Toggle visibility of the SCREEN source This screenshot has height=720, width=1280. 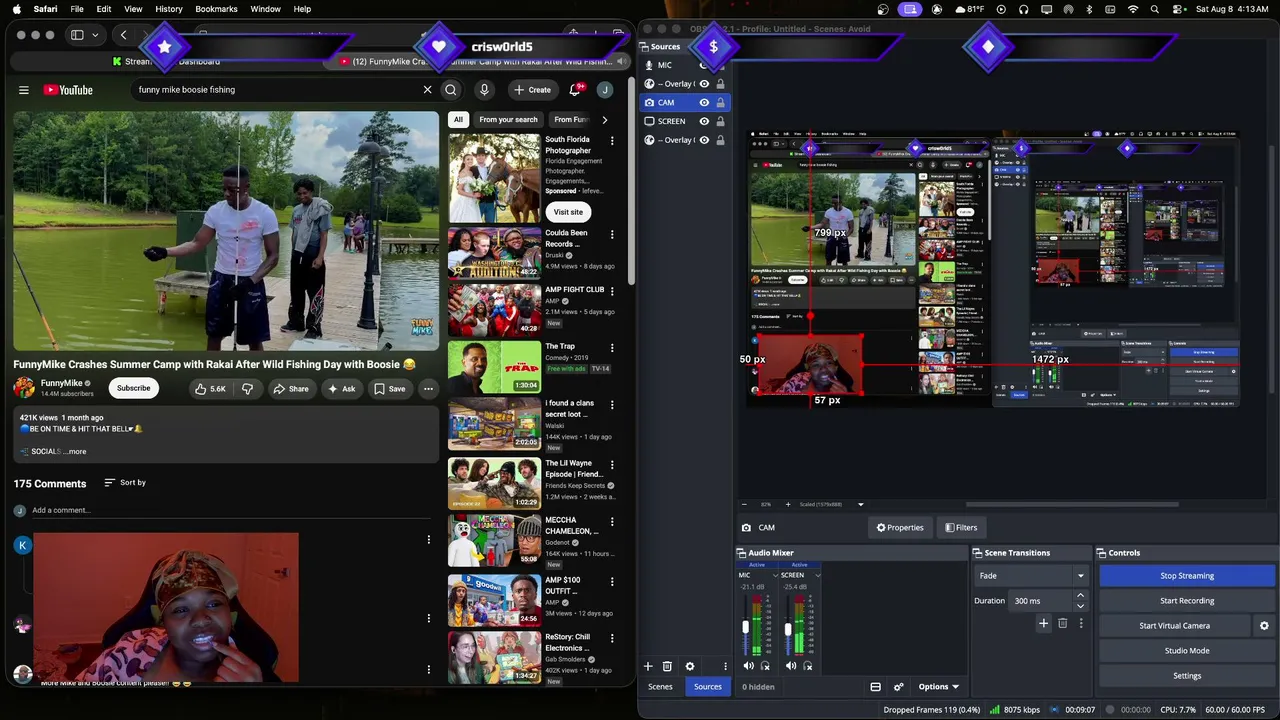pyautogui.click(x=704, y=121)
